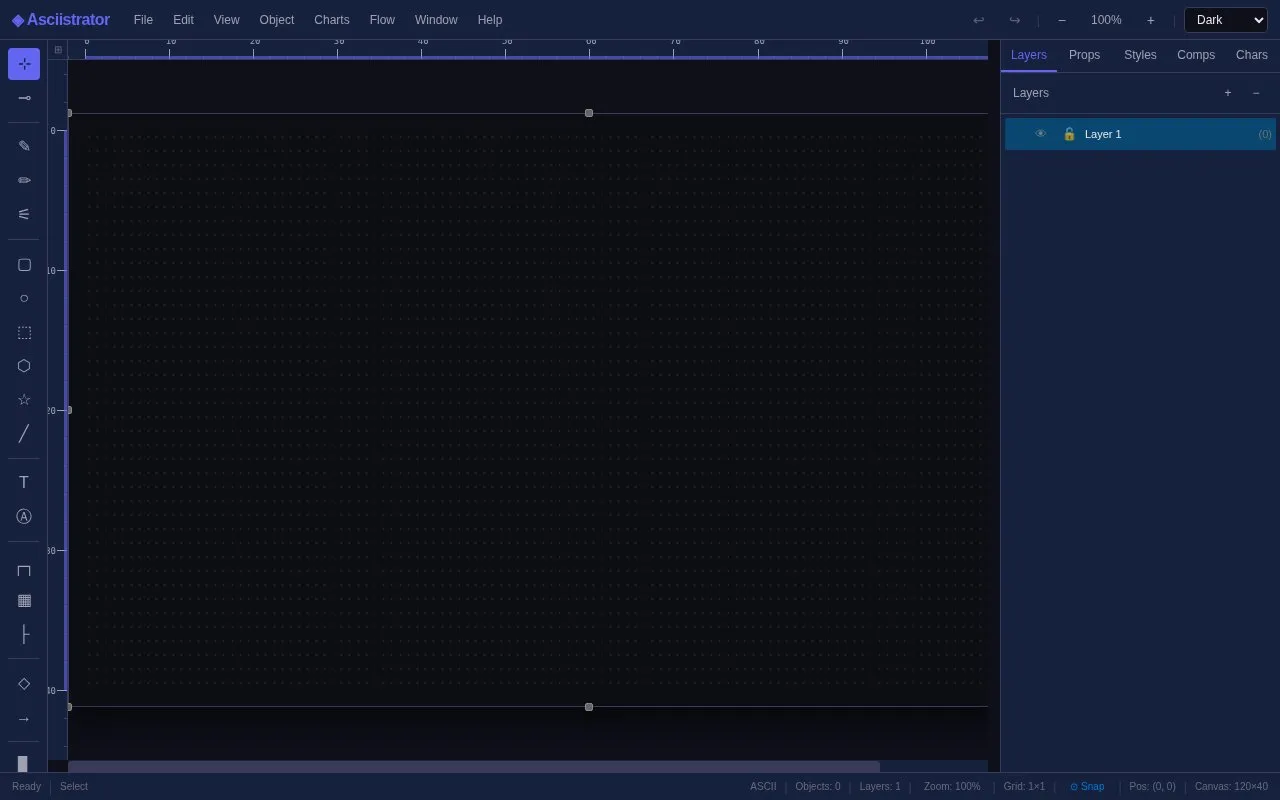
Task: Select the Direct Select tool
Action: (24, 98)
